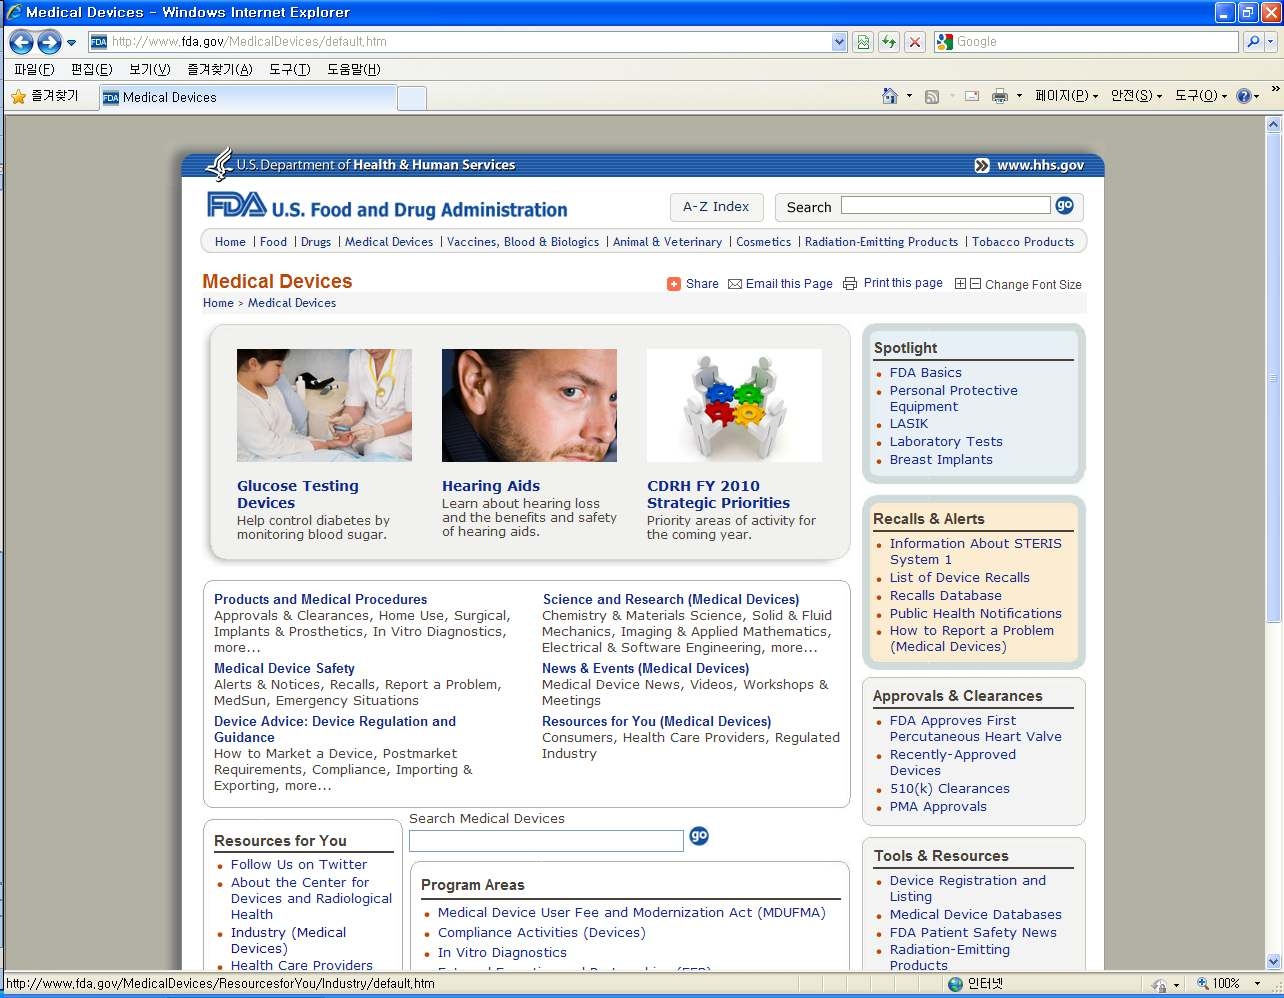Open the 100% zoom level control in status bar
Image resolution: width=1284 pixels, height=998 pixels.
click(x=1228, y=984)
